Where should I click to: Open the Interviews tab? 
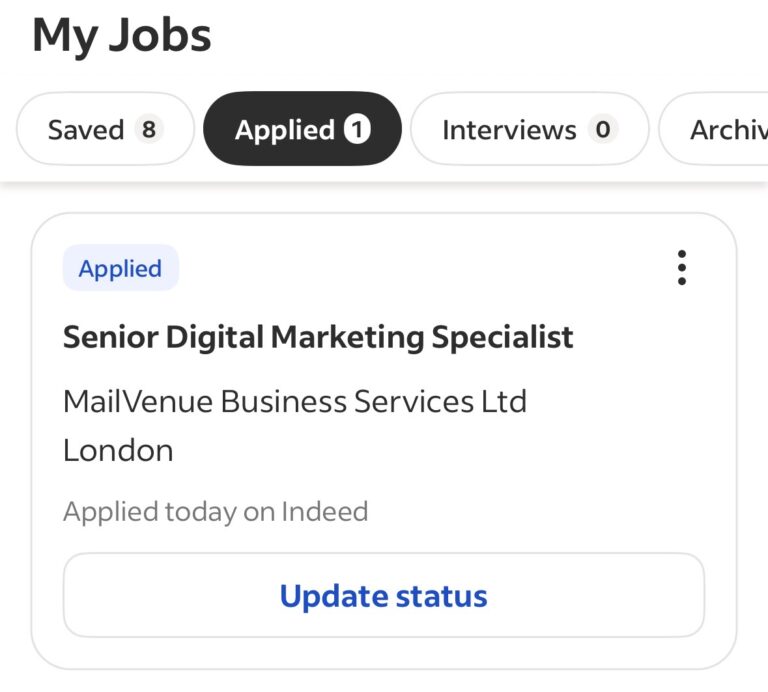(529, 130)
